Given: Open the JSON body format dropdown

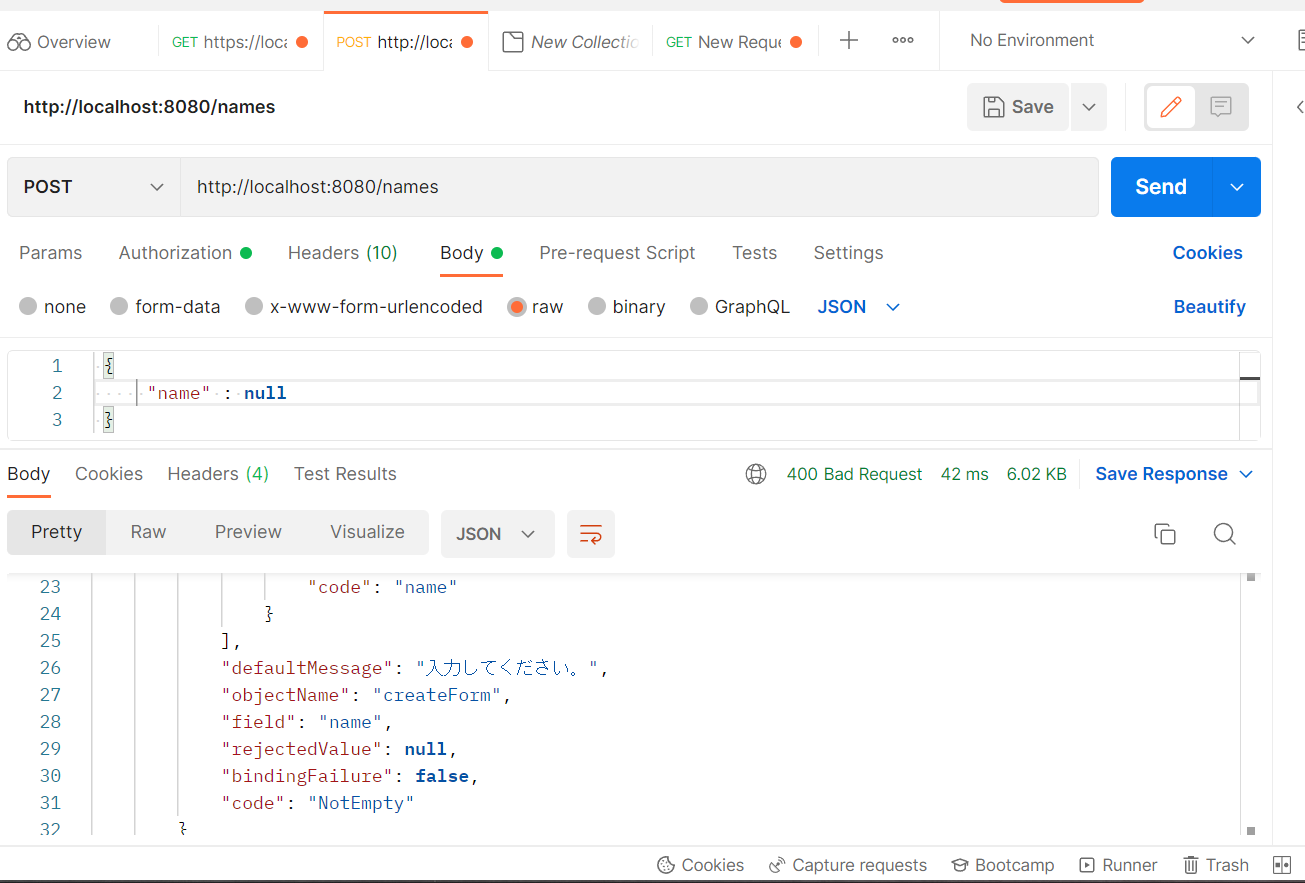Looking at the screenshot, I should [857, 306].
